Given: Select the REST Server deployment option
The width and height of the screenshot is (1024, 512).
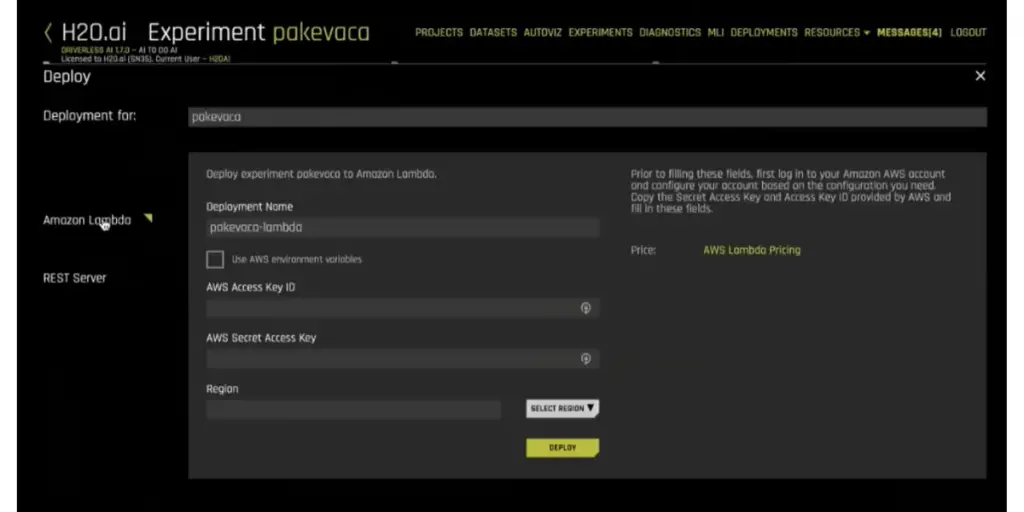Looking at the screenshot, I should click(x=74, y=278).
